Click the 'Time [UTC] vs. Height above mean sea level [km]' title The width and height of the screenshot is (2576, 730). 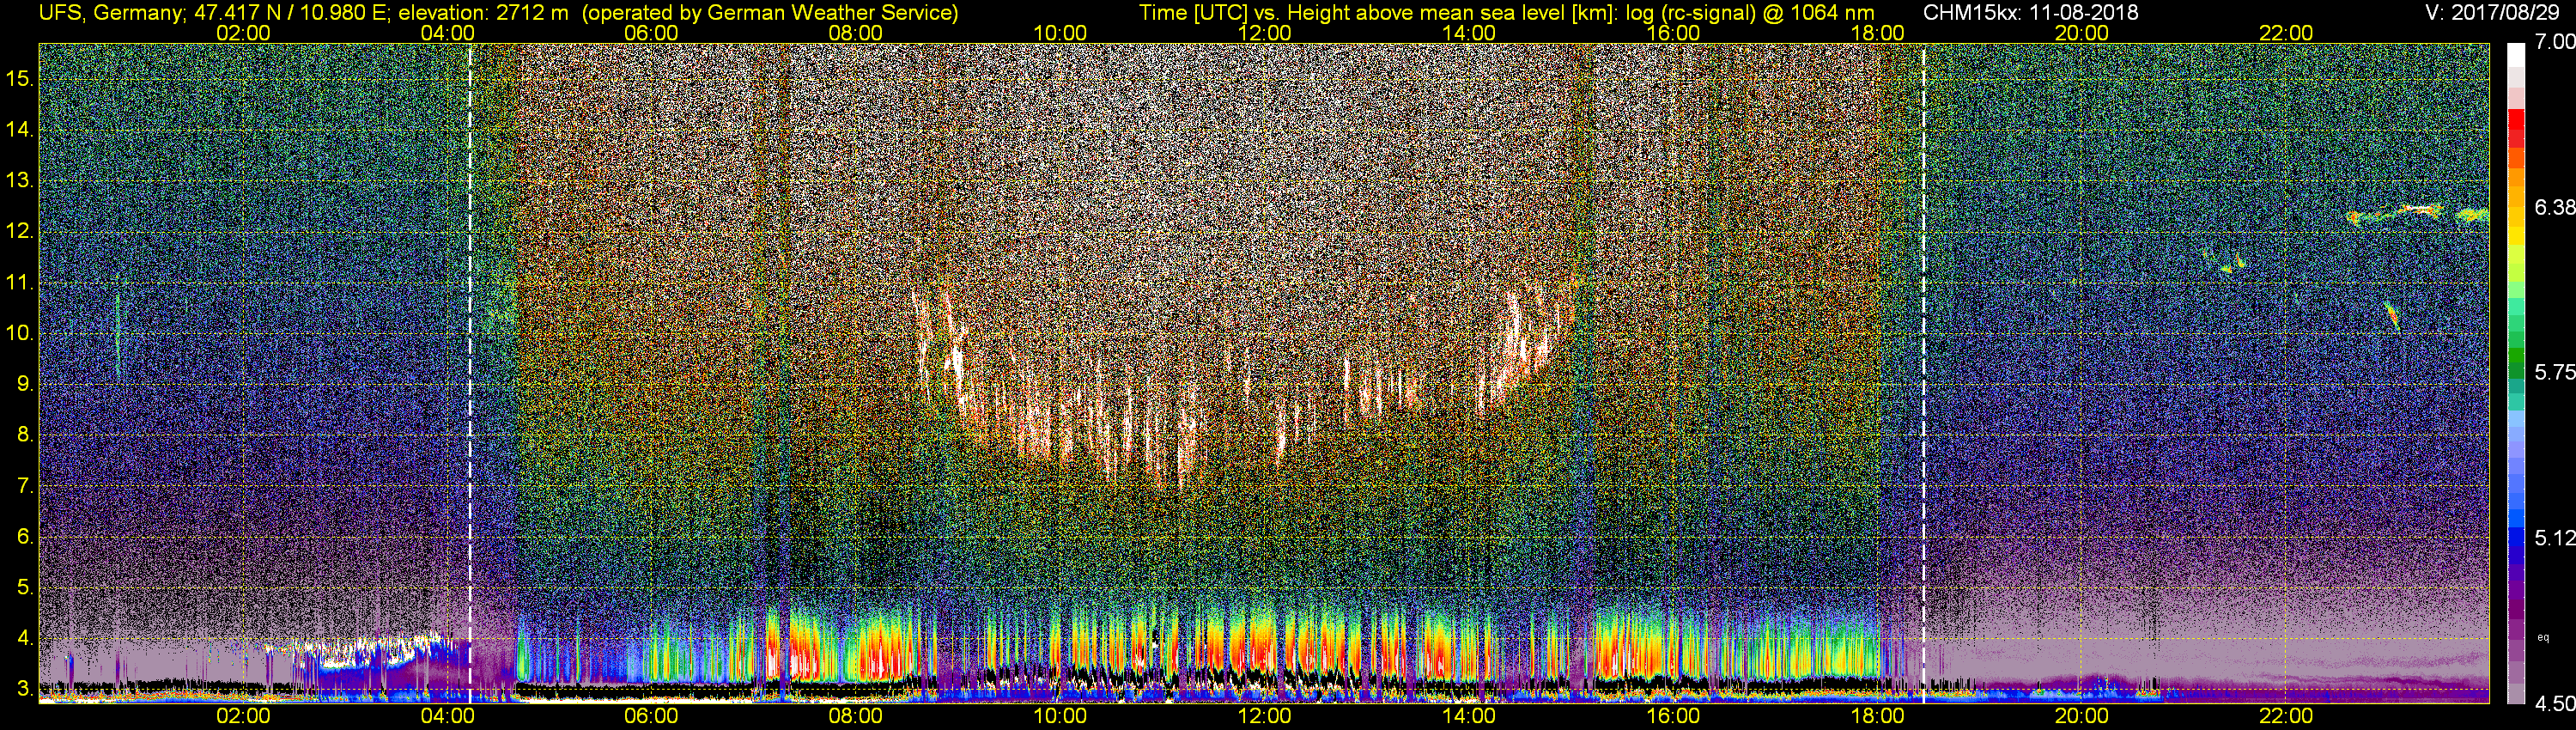pos(1378,13)
